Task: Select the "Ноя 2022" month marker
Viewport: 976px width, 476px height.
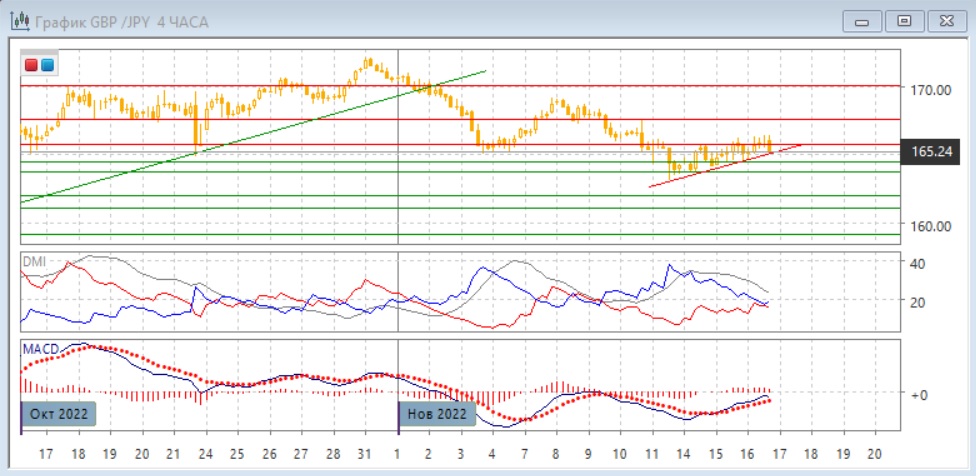Action: point(437,413)
